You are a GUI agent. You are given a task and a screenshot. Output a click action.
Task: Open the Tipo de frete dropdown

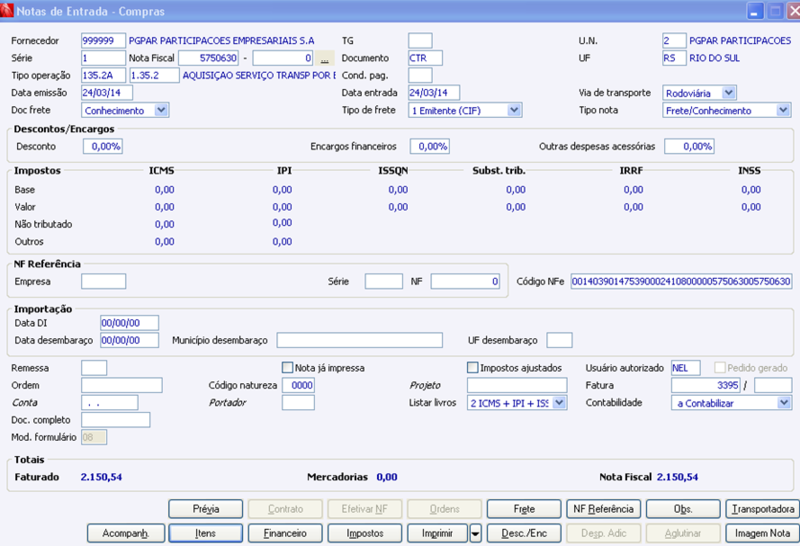pyautogui.click(x=514, y=110)
